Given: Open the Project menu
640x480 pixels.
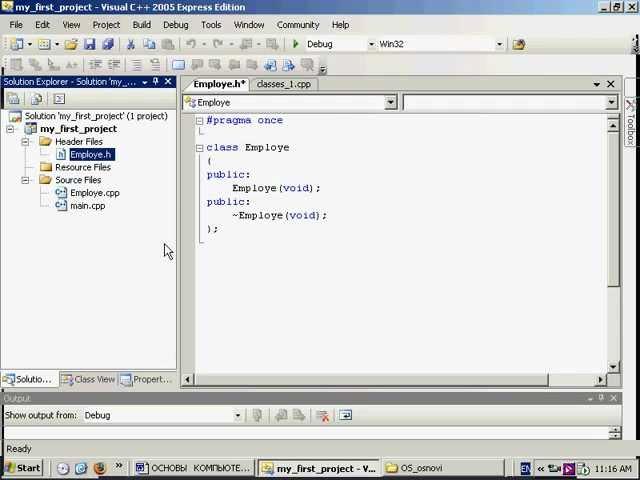Looking at the screenshot, I should click(106, 25).
